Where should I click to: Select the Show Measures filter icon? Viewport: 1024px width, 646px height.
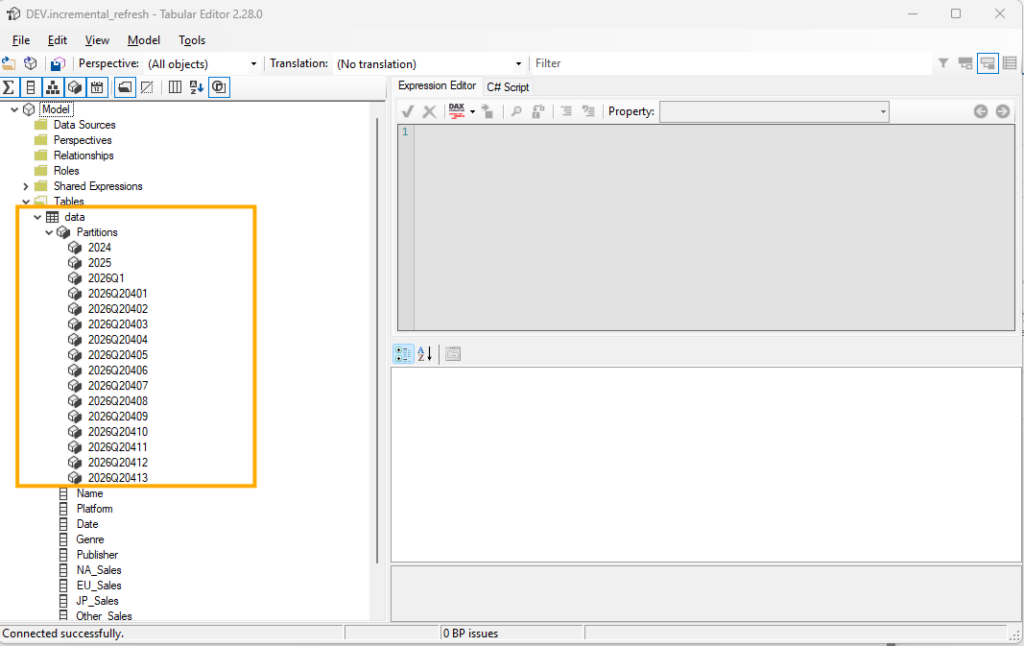(x=9, y=87)
